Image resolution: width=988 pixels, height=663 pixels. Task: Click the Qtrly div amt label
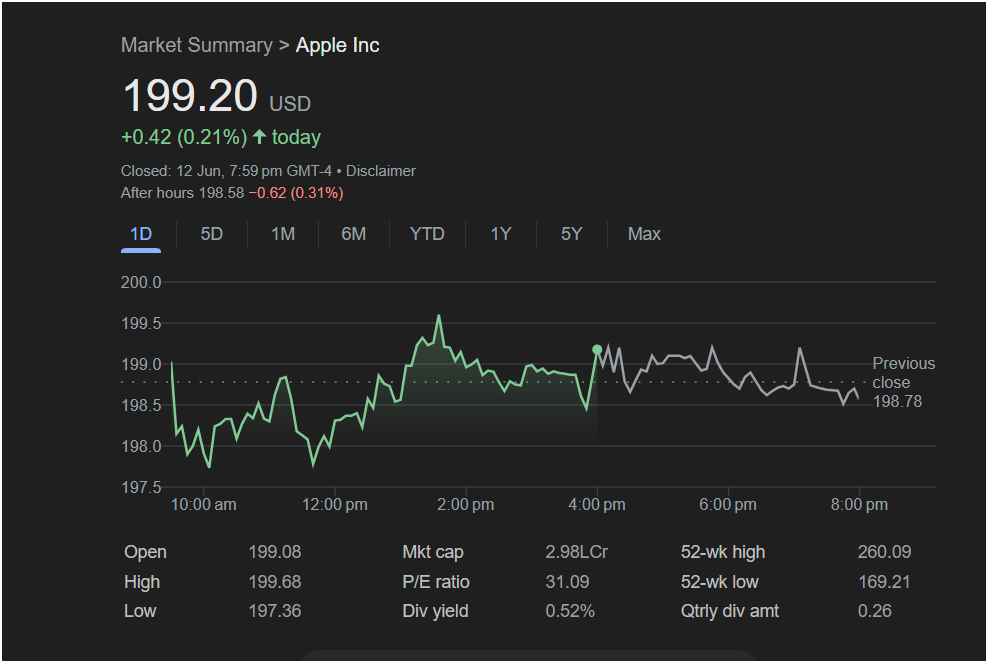730,611
